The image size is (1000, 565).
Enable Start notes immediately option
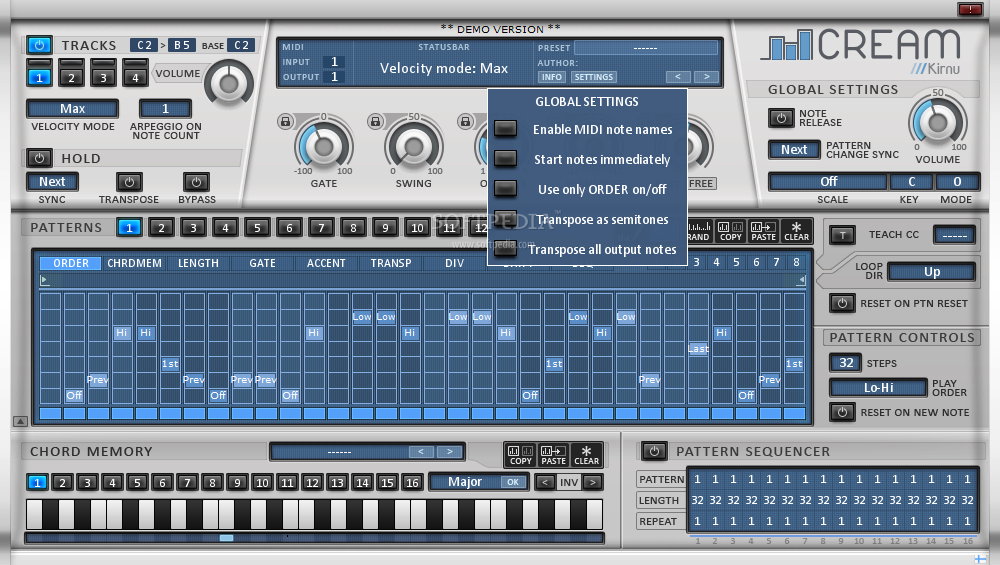point(506,158)
